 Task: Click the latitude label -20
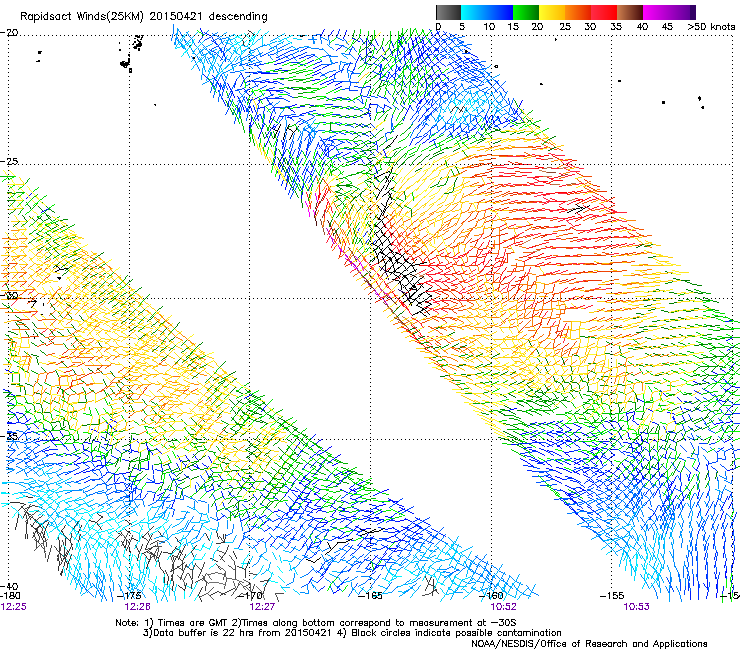(9, 33)
